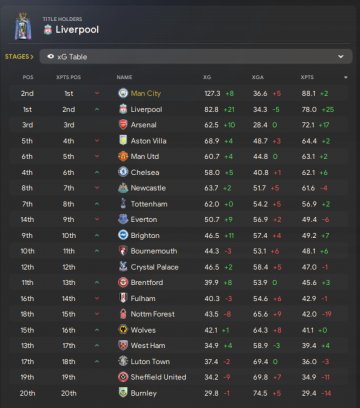Click the Chelsea badge icon
Image resolution: width=360 pixels, height=408 pixels.
123,172
